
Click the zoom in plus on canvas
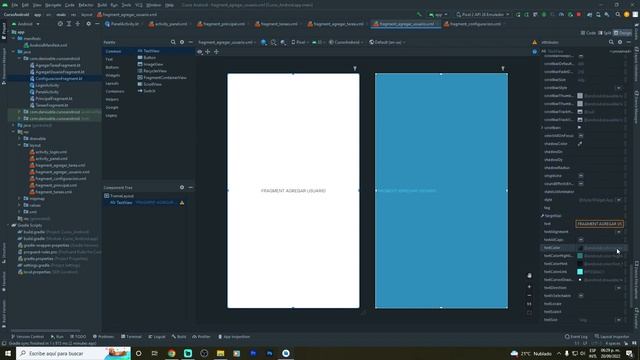coord(529,287)
